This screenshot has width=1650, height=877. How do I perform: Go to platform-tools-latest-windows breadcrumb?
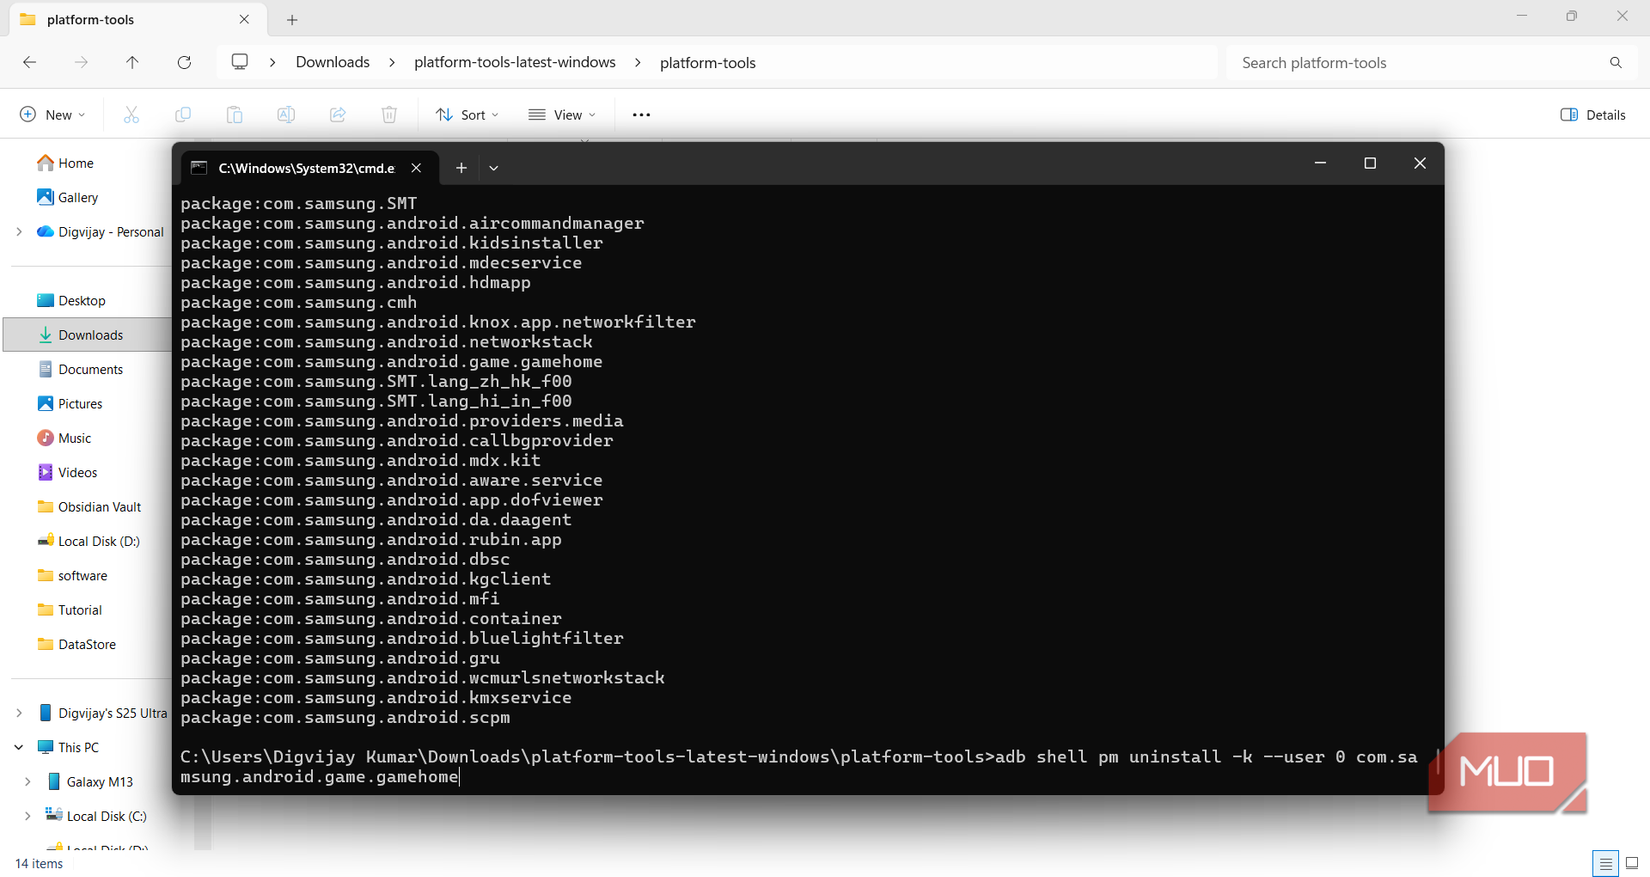[x=515, y=62]
